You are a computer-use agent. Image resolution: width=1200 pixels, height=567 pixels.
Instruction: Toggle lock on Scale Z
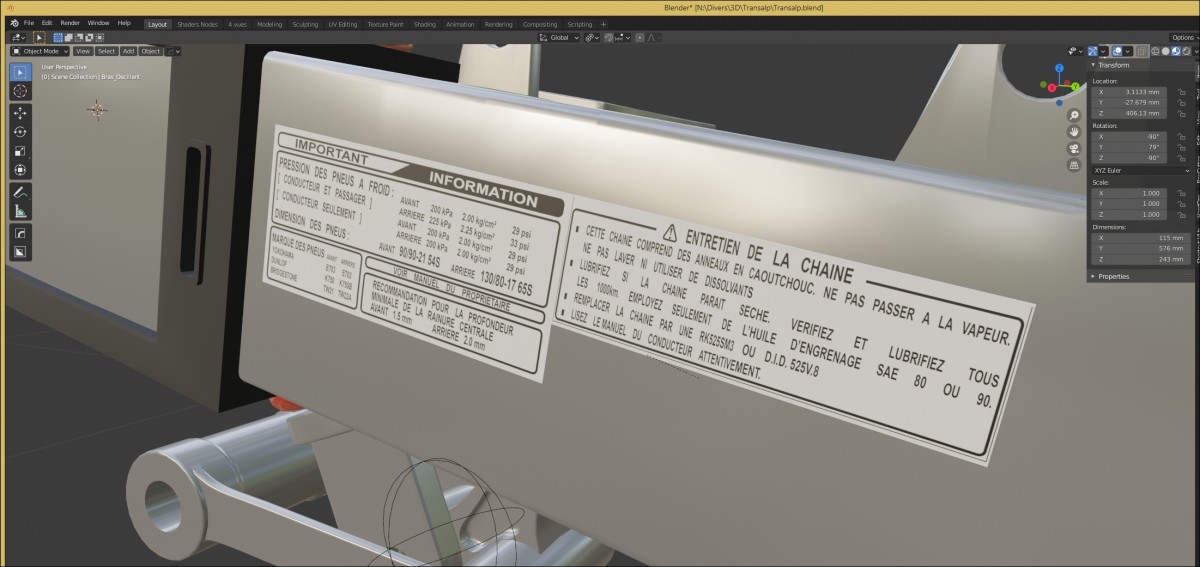pos(1182,214)
